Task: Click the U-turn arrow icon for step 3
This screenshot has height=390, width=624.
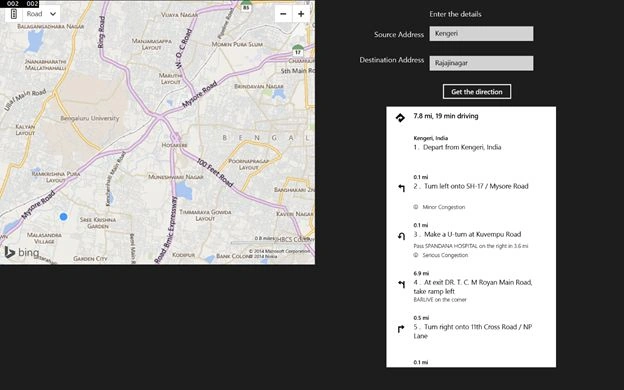Action: (x=402, y=236)
